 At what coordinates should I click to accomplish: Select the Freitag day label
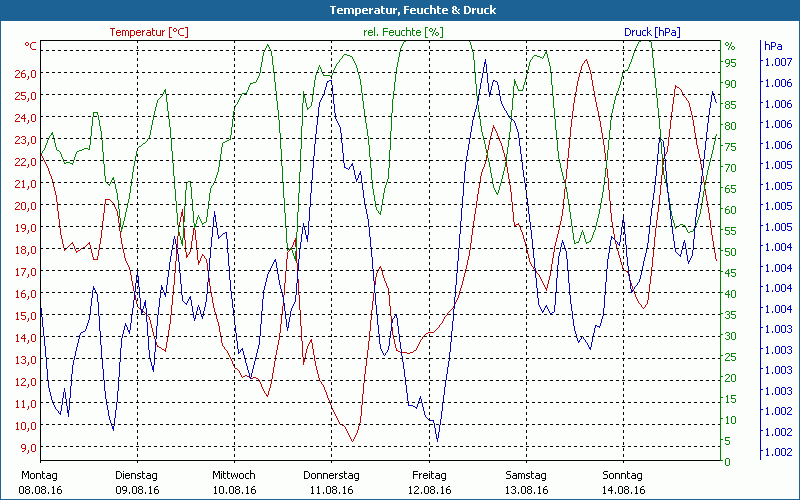(x=428, y=475)
